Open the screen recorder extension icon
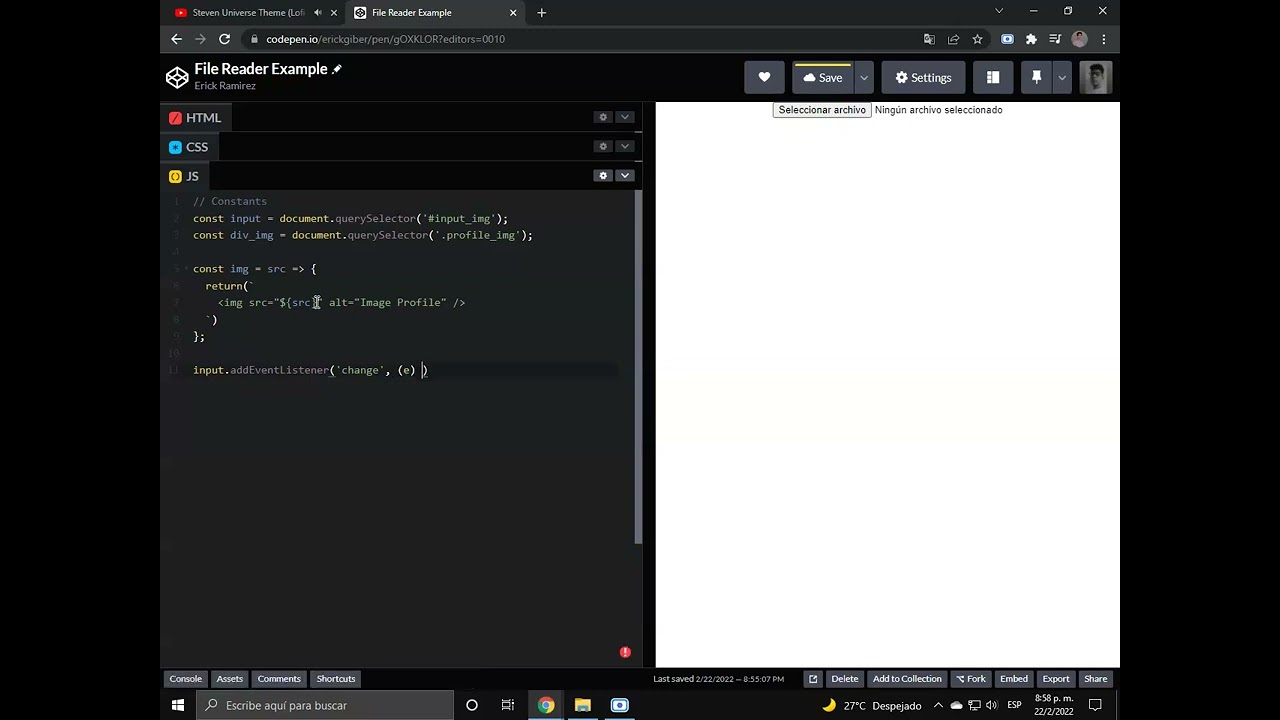The image size is (1280, 720). (x=1007, y=39)
